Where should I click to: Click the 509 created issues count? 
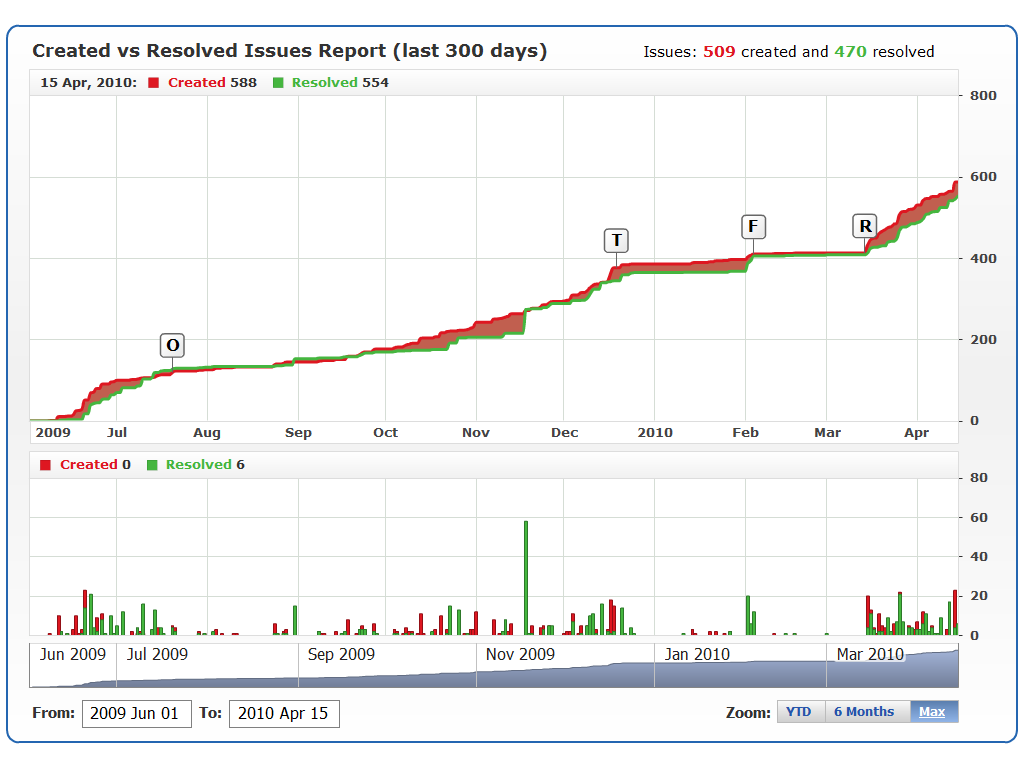(719, 52)
